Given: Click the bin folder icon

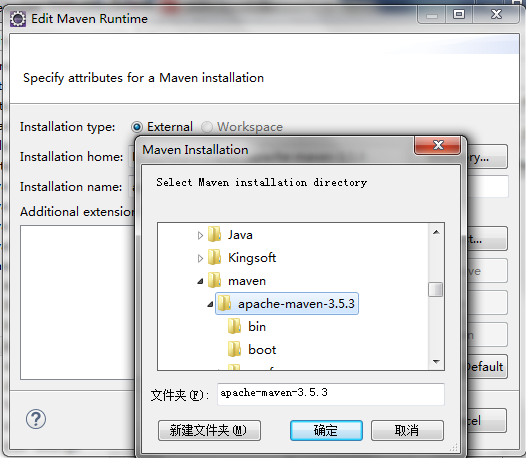Looking at the screenshot, I should [234, 326].
